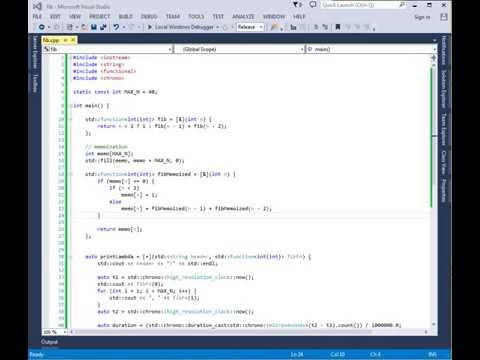This screenshot has width=480, height=360.
Task: Open the Toolbox side tab
Action: (x=35, y=83)
